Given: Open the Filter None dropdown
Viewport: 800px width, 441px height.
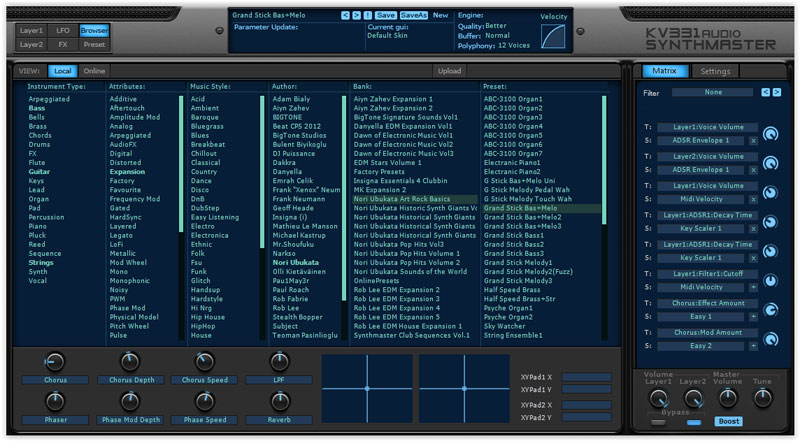Looking at the screenshot, I should pos(713,92).
